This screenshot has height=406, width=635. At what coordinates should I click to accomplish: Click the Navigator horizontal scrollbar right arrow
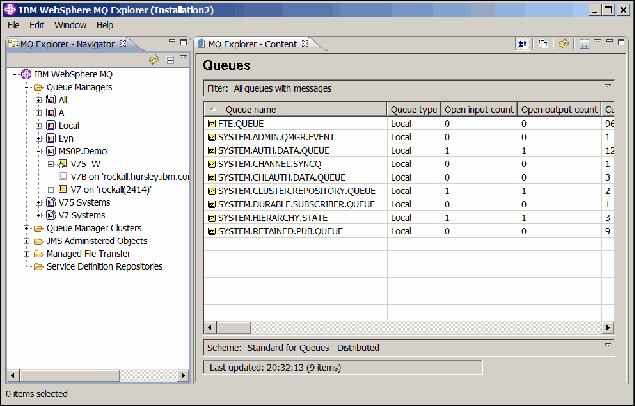click(183, 376)
